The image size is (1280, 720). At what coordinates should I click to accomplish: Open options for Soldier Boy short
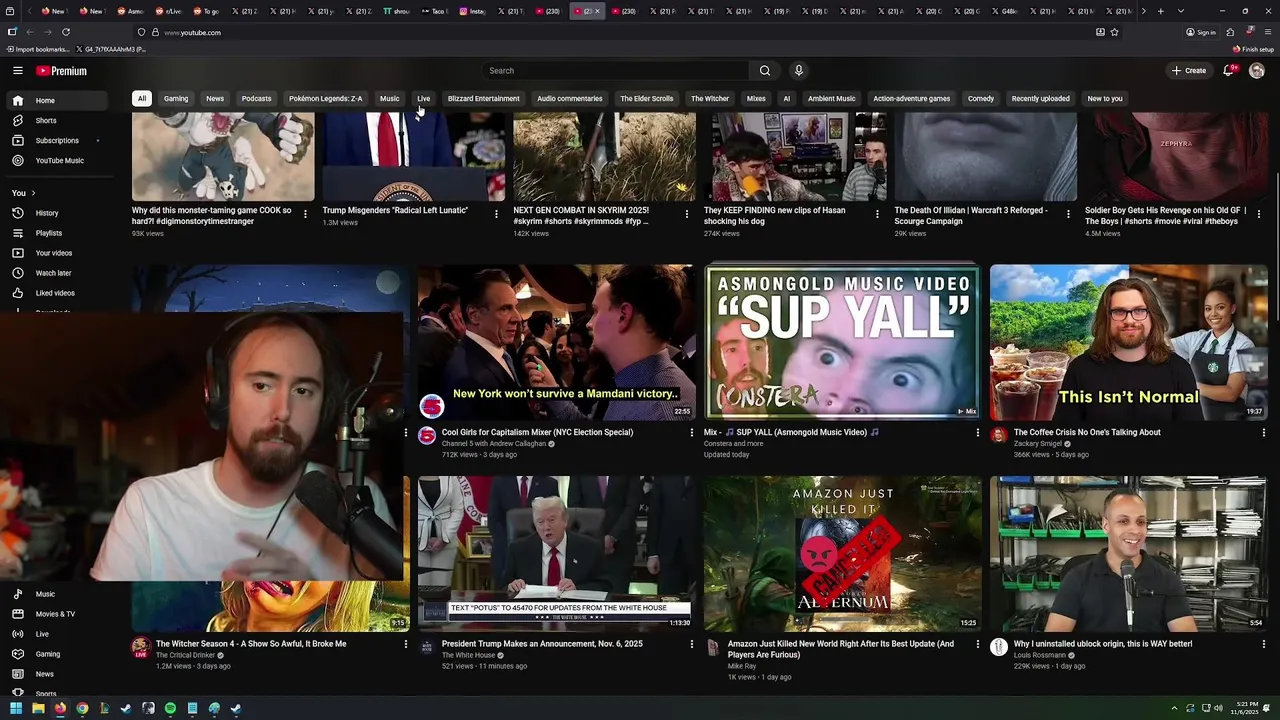click(x=1258, y=214)
